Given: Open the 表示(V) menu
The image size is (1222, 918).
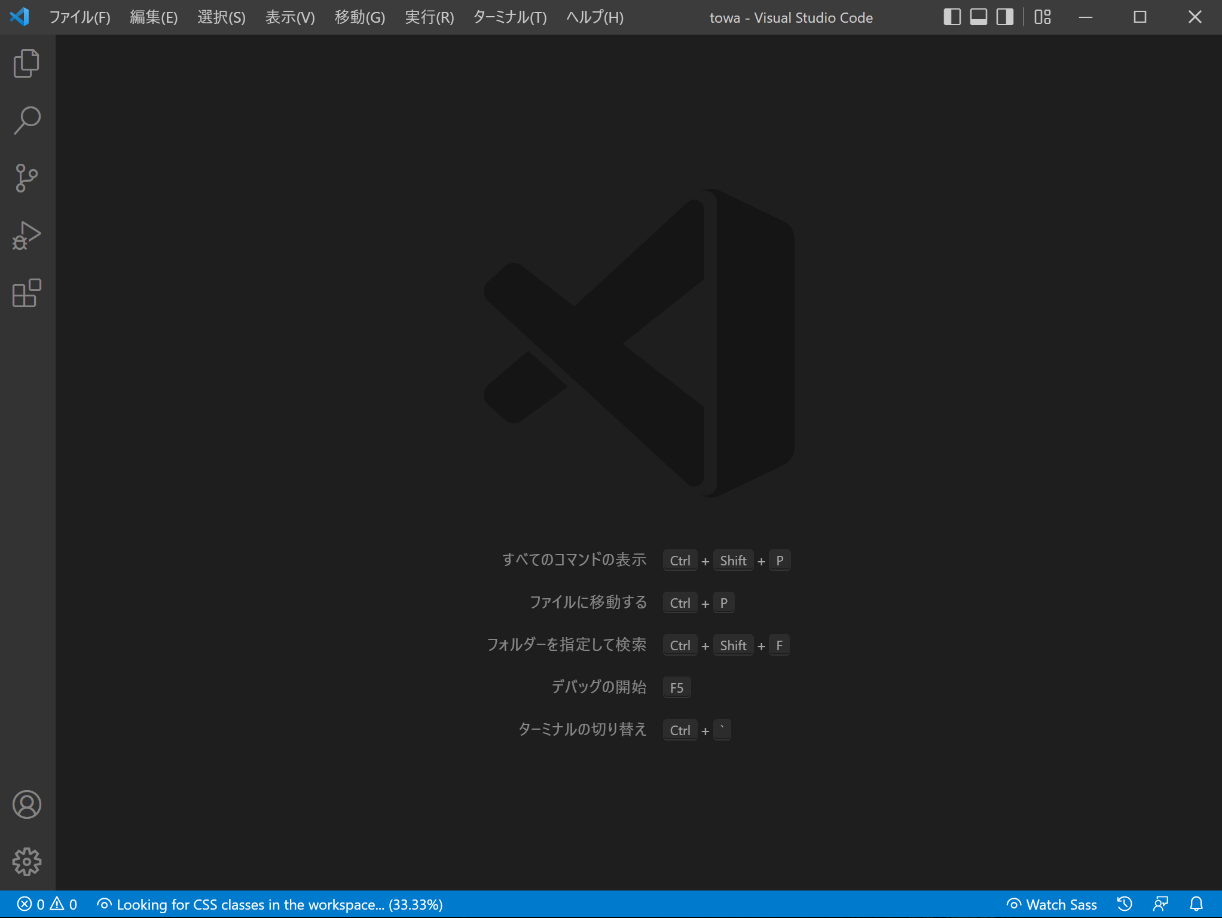Looking at the screenshot, I should pyautogui.click(x=290, y=17).
